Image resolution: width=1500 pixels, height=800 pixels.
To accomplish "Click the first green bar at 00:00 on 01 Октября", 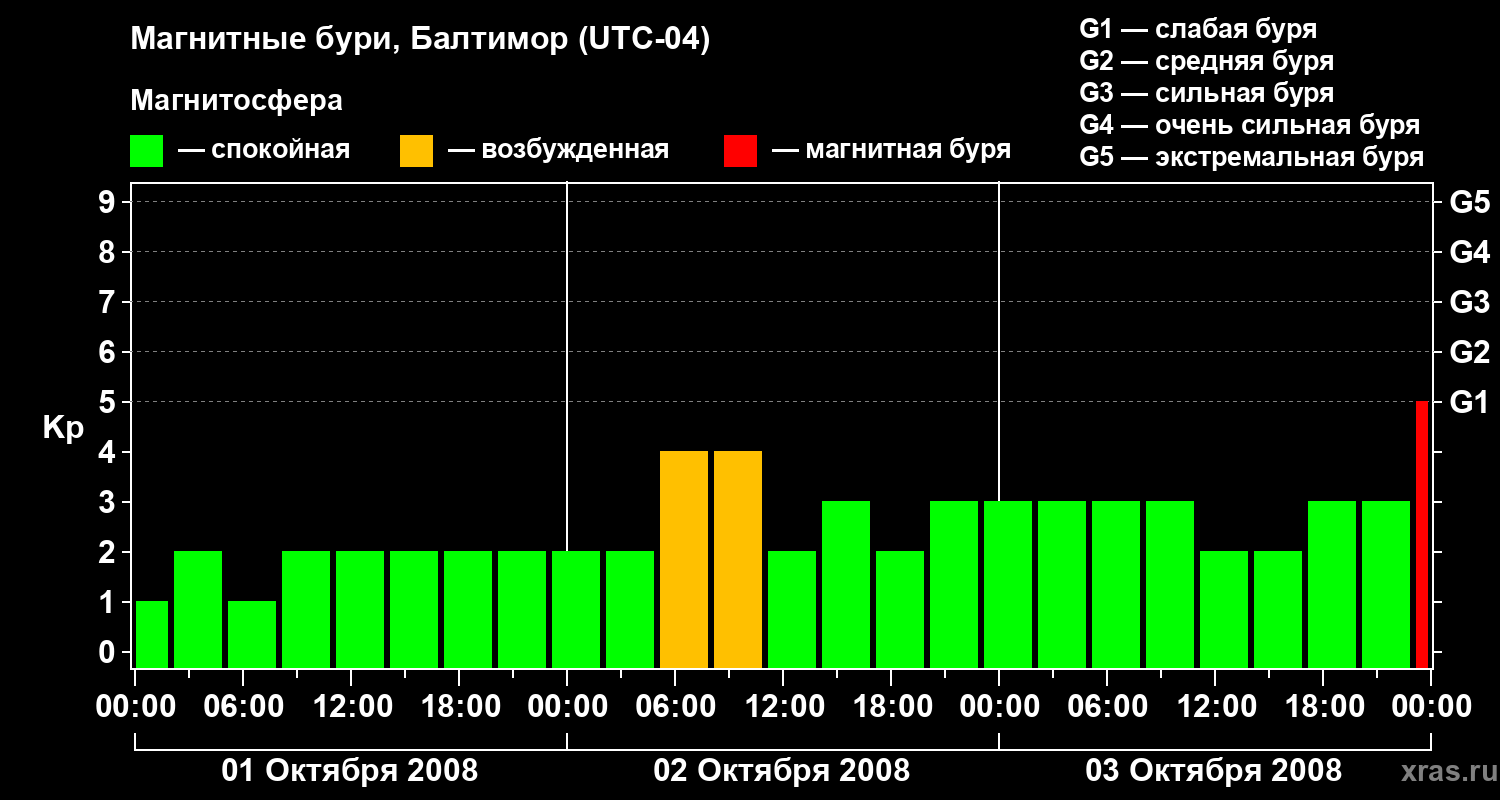I will tap(152, 634).
